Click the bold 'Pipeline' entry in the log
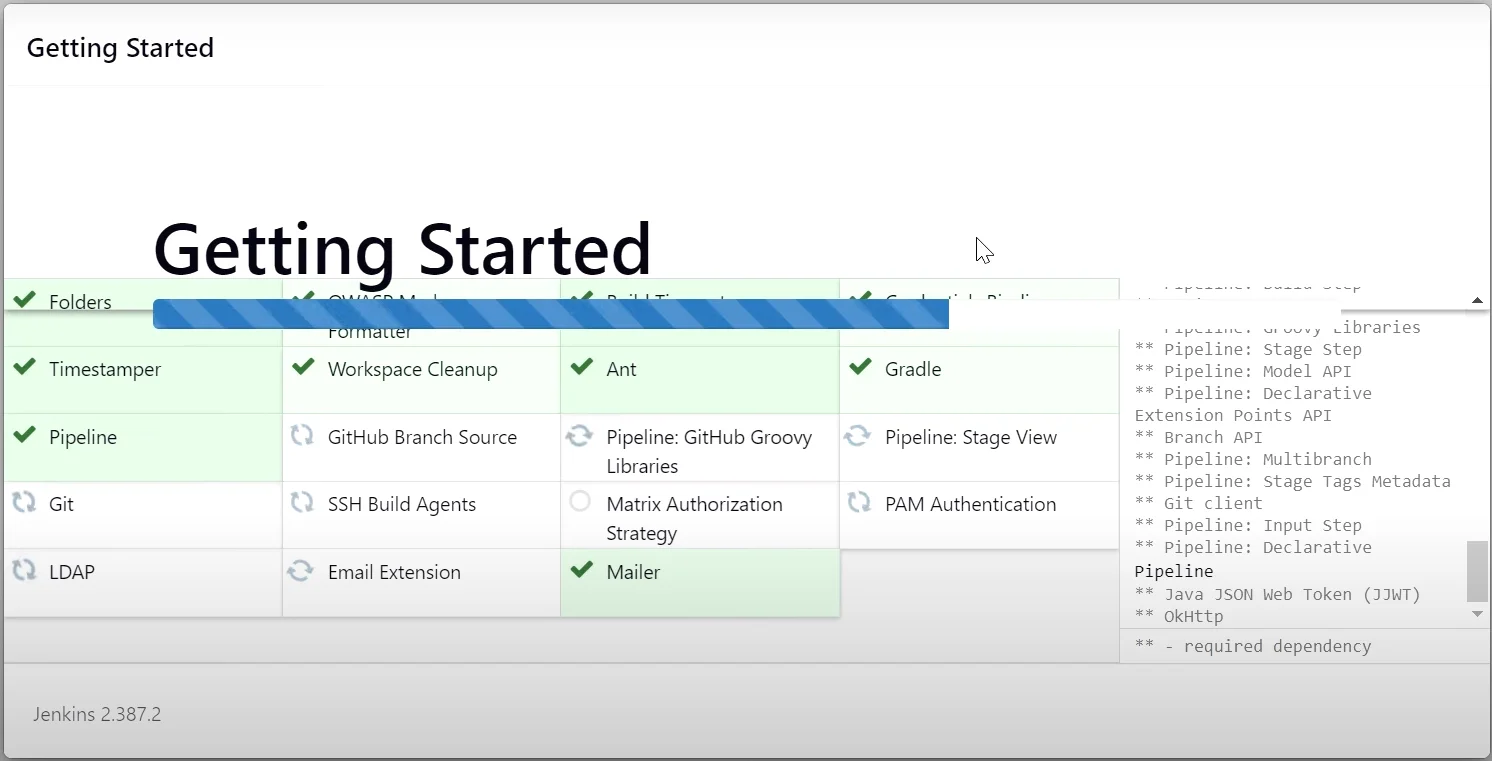Viewport: 1492px width, 761px height. coord(1174,571)
